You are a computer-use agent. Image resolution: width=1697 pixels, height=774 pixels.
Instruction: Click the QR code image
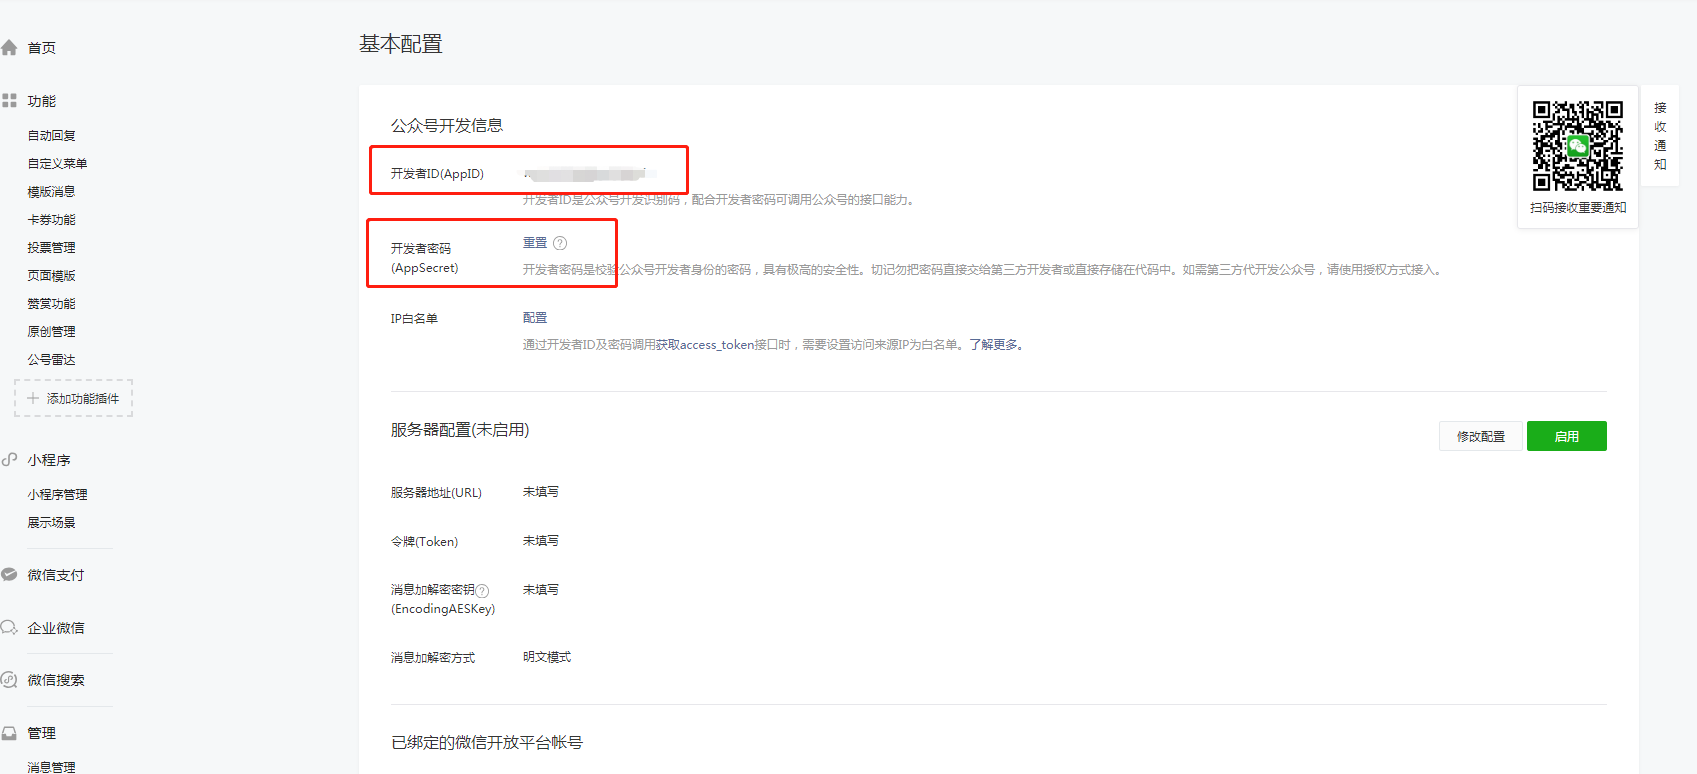pyautogui.click(x=1578, y=146)
